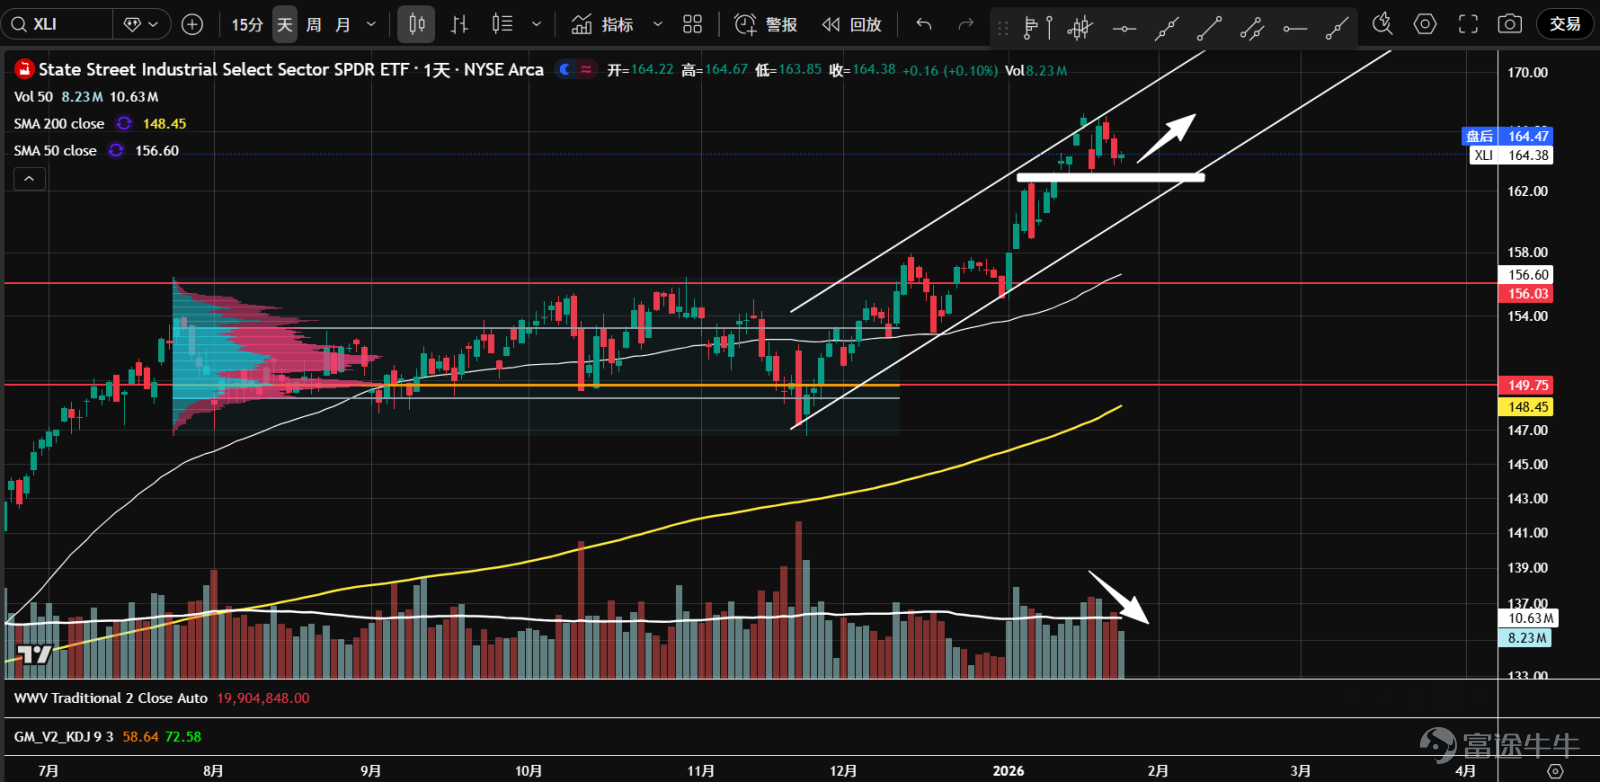Image resolution: width=1600 pixels, height=782 pixels.
Task: Click the 10月 time axis label
Action: point(528,771)
